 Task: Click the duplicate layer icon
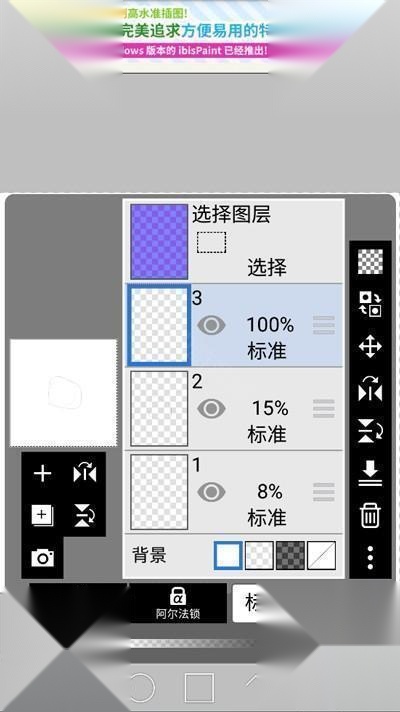(42, 515)
